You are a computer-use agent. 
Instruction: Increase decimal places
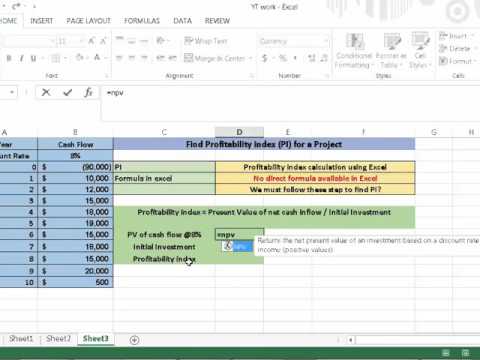(312, 58)
